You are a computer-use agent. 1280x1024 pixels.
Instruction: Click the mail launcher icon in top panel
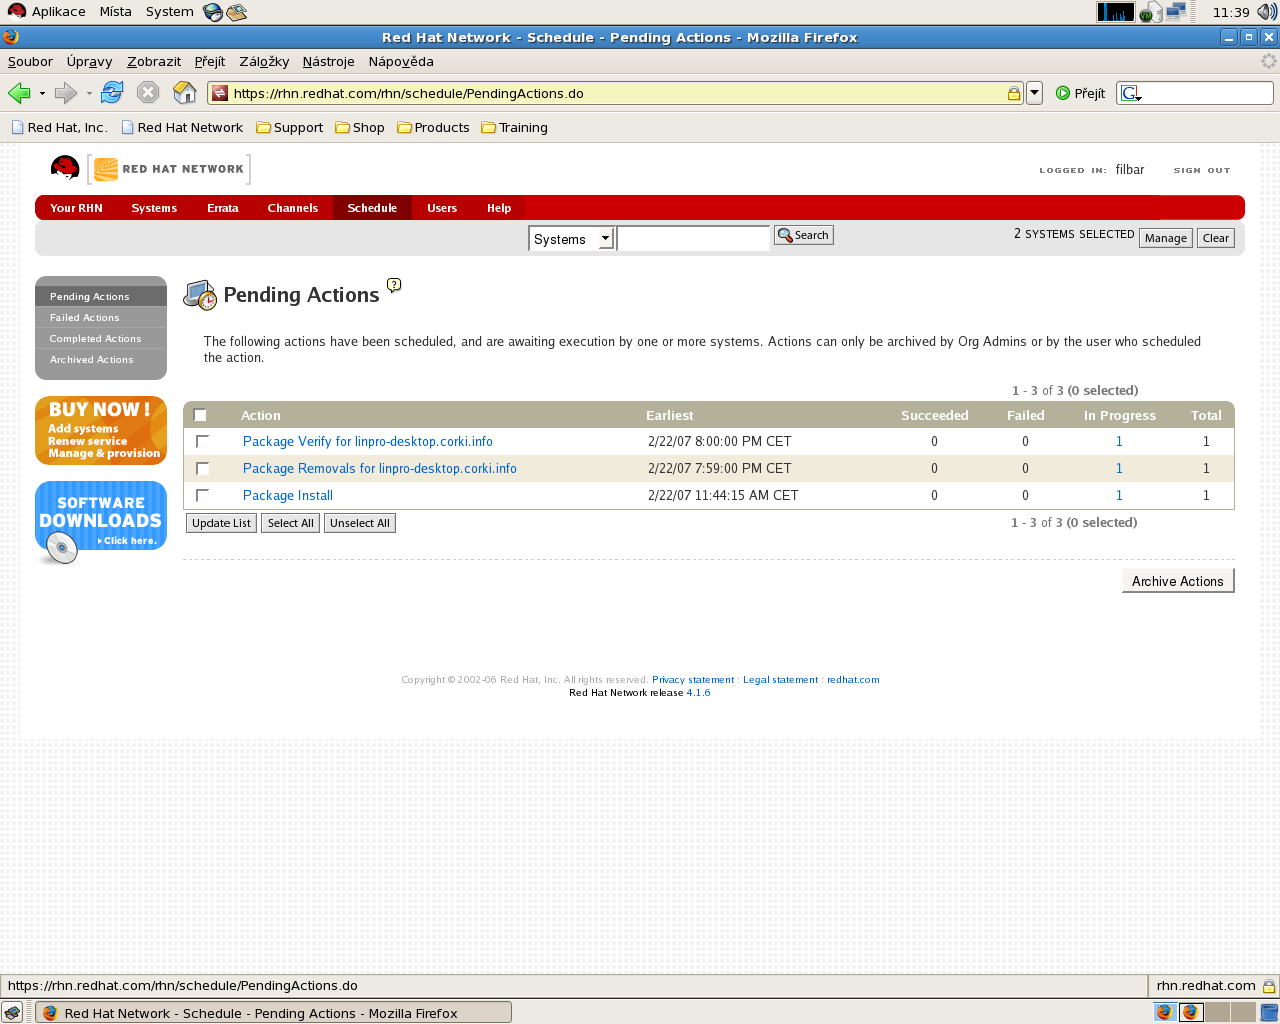[x=237, y=12]
